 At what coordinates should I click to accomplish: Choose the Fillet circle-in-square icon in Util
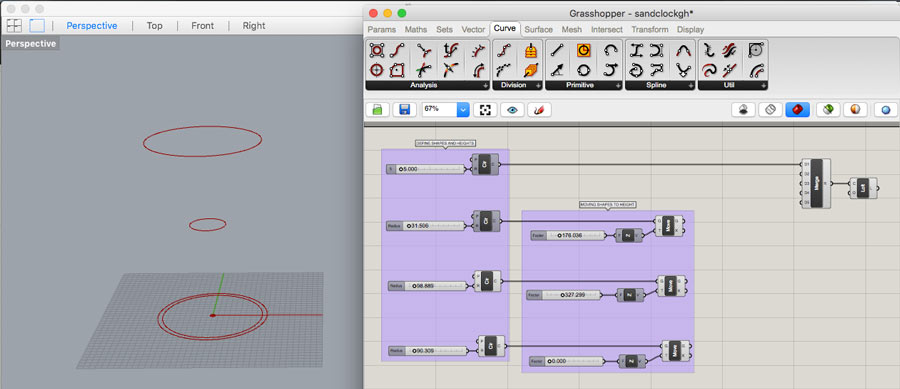point(755,50)
